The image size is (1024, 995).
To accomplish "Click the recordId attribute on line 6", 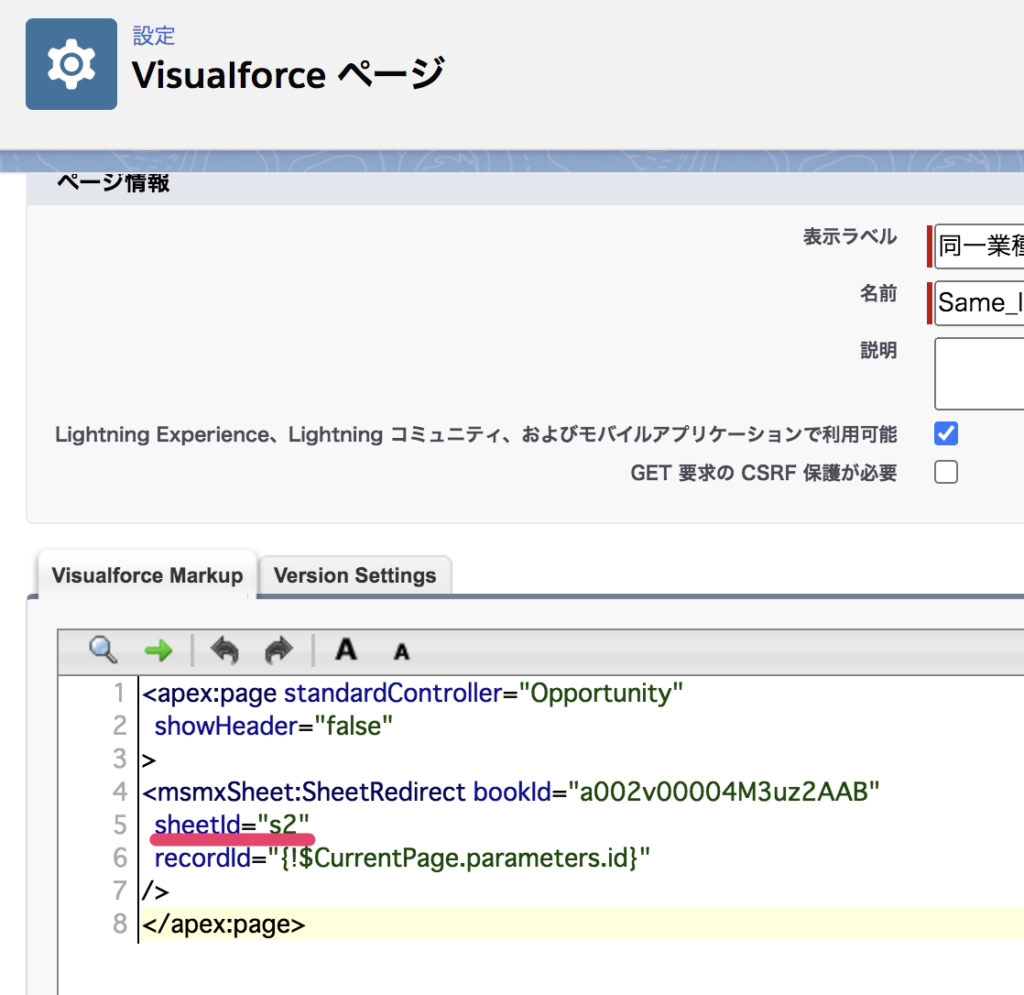I will 202,858.
